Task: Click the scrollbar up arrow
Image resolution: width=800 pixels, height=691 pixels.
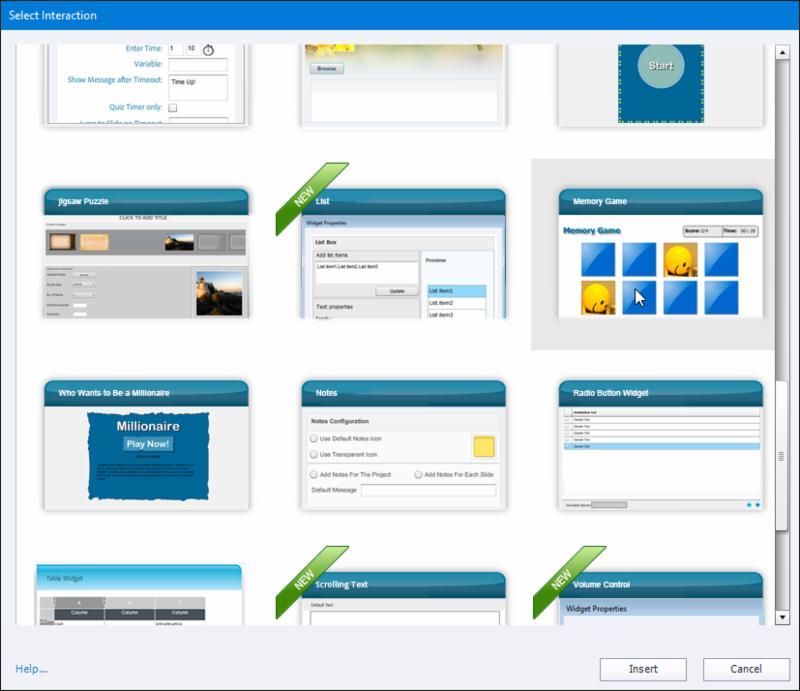Action: tap(782, 52)
